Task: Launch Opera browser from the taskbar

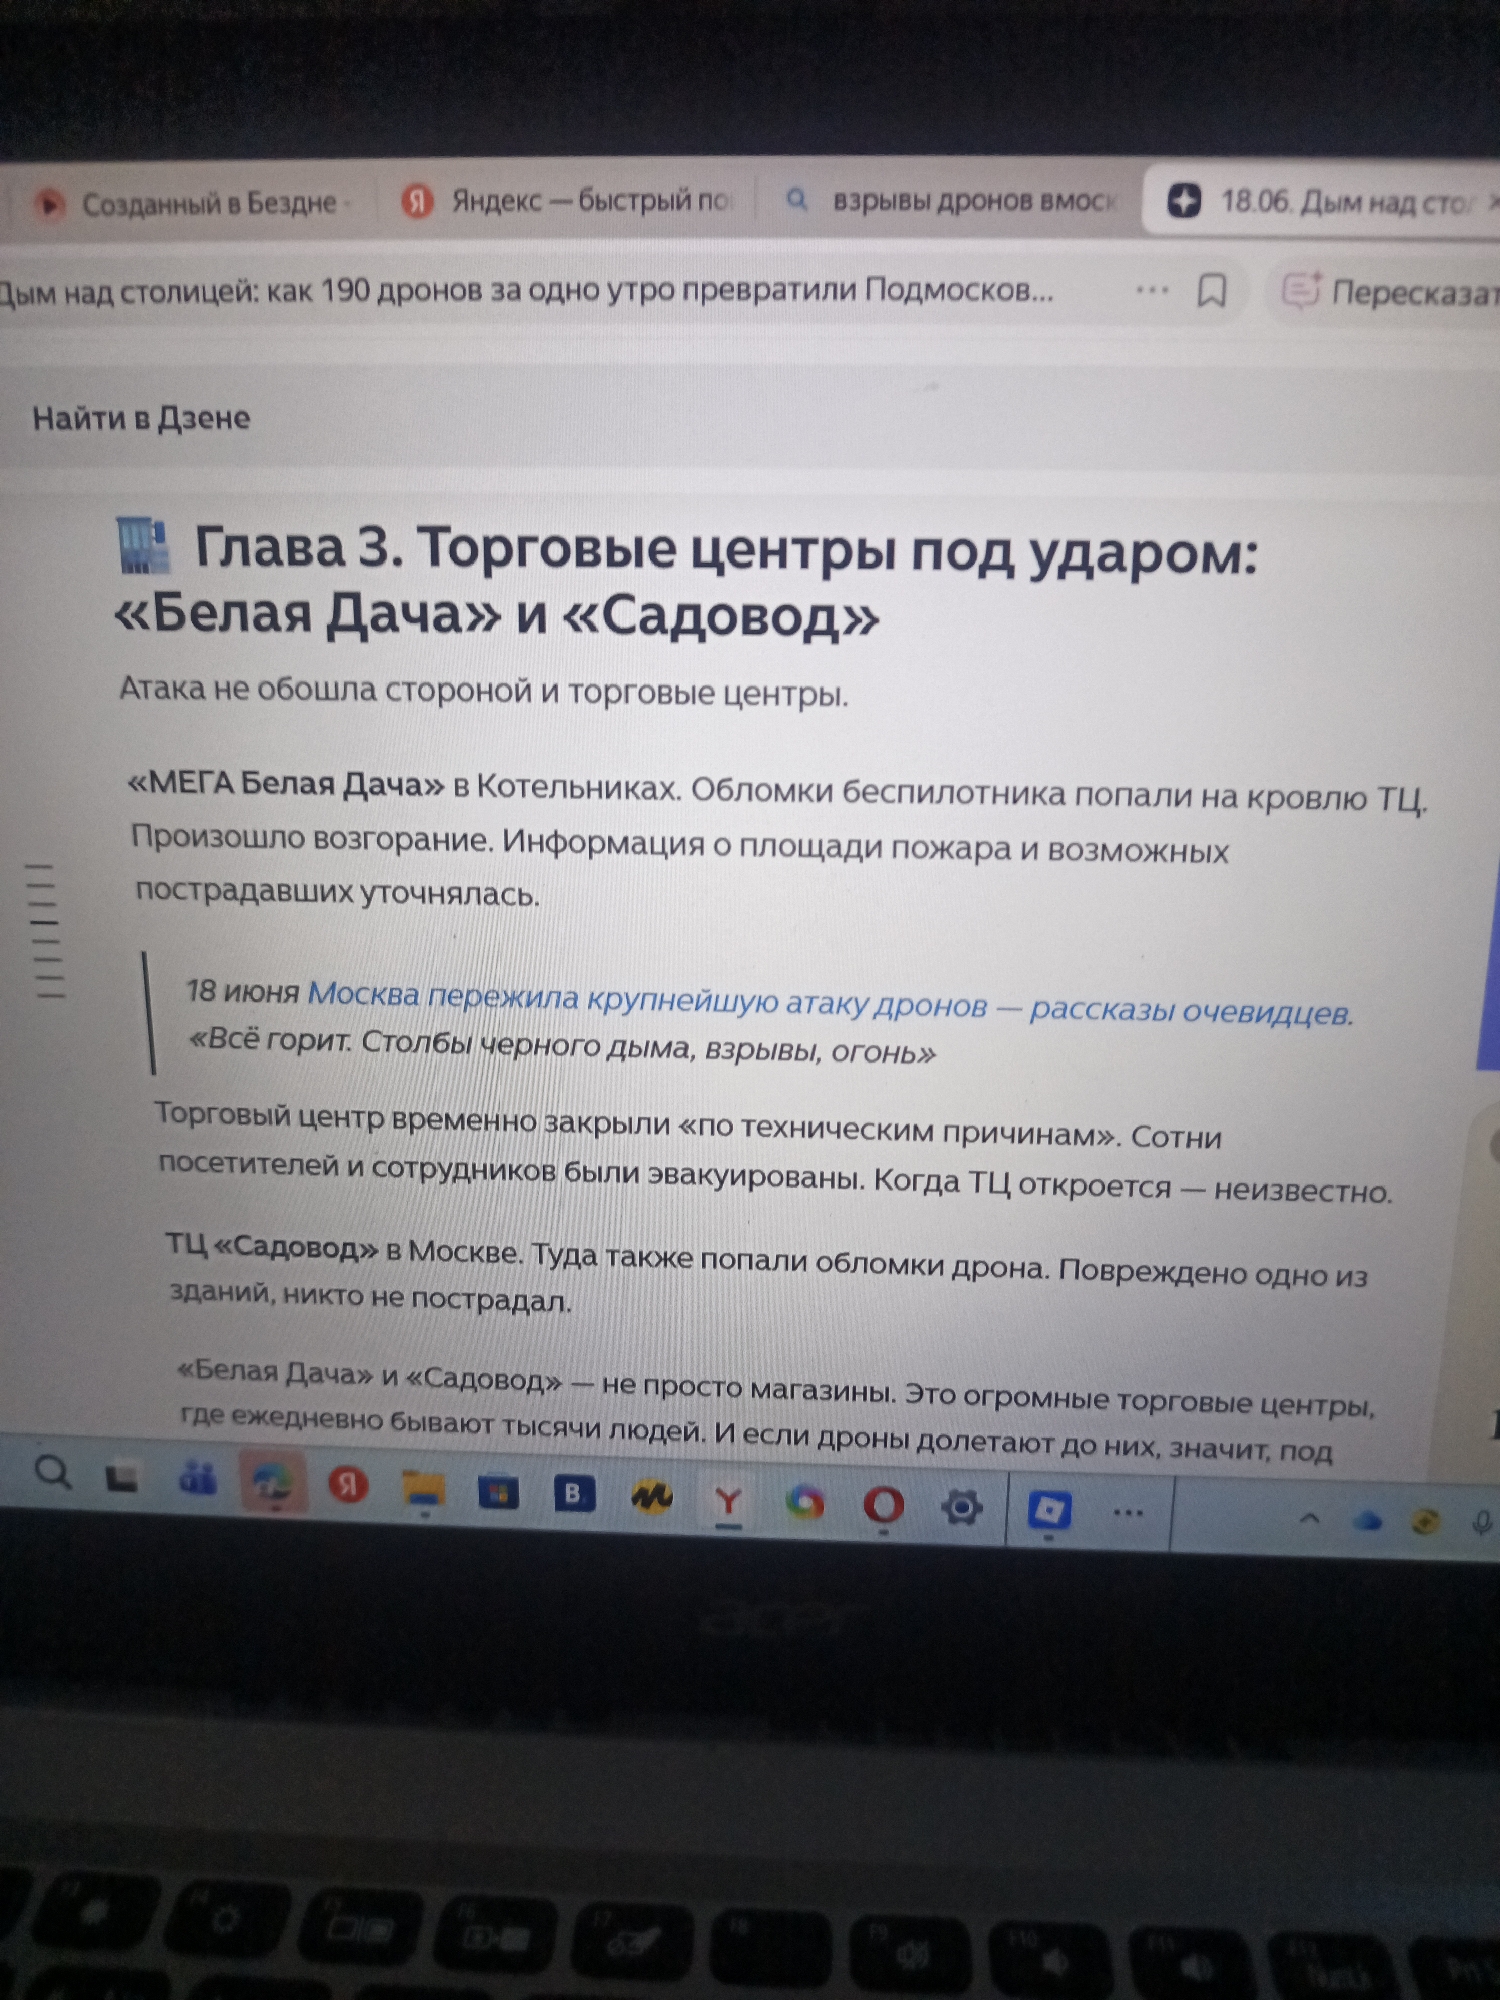Action: point(883,1505)
